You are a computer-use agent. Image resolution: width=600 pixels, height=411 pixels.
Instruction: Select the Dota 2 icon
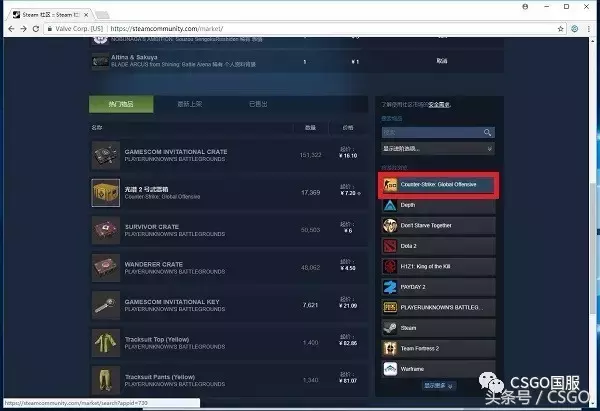390,246
